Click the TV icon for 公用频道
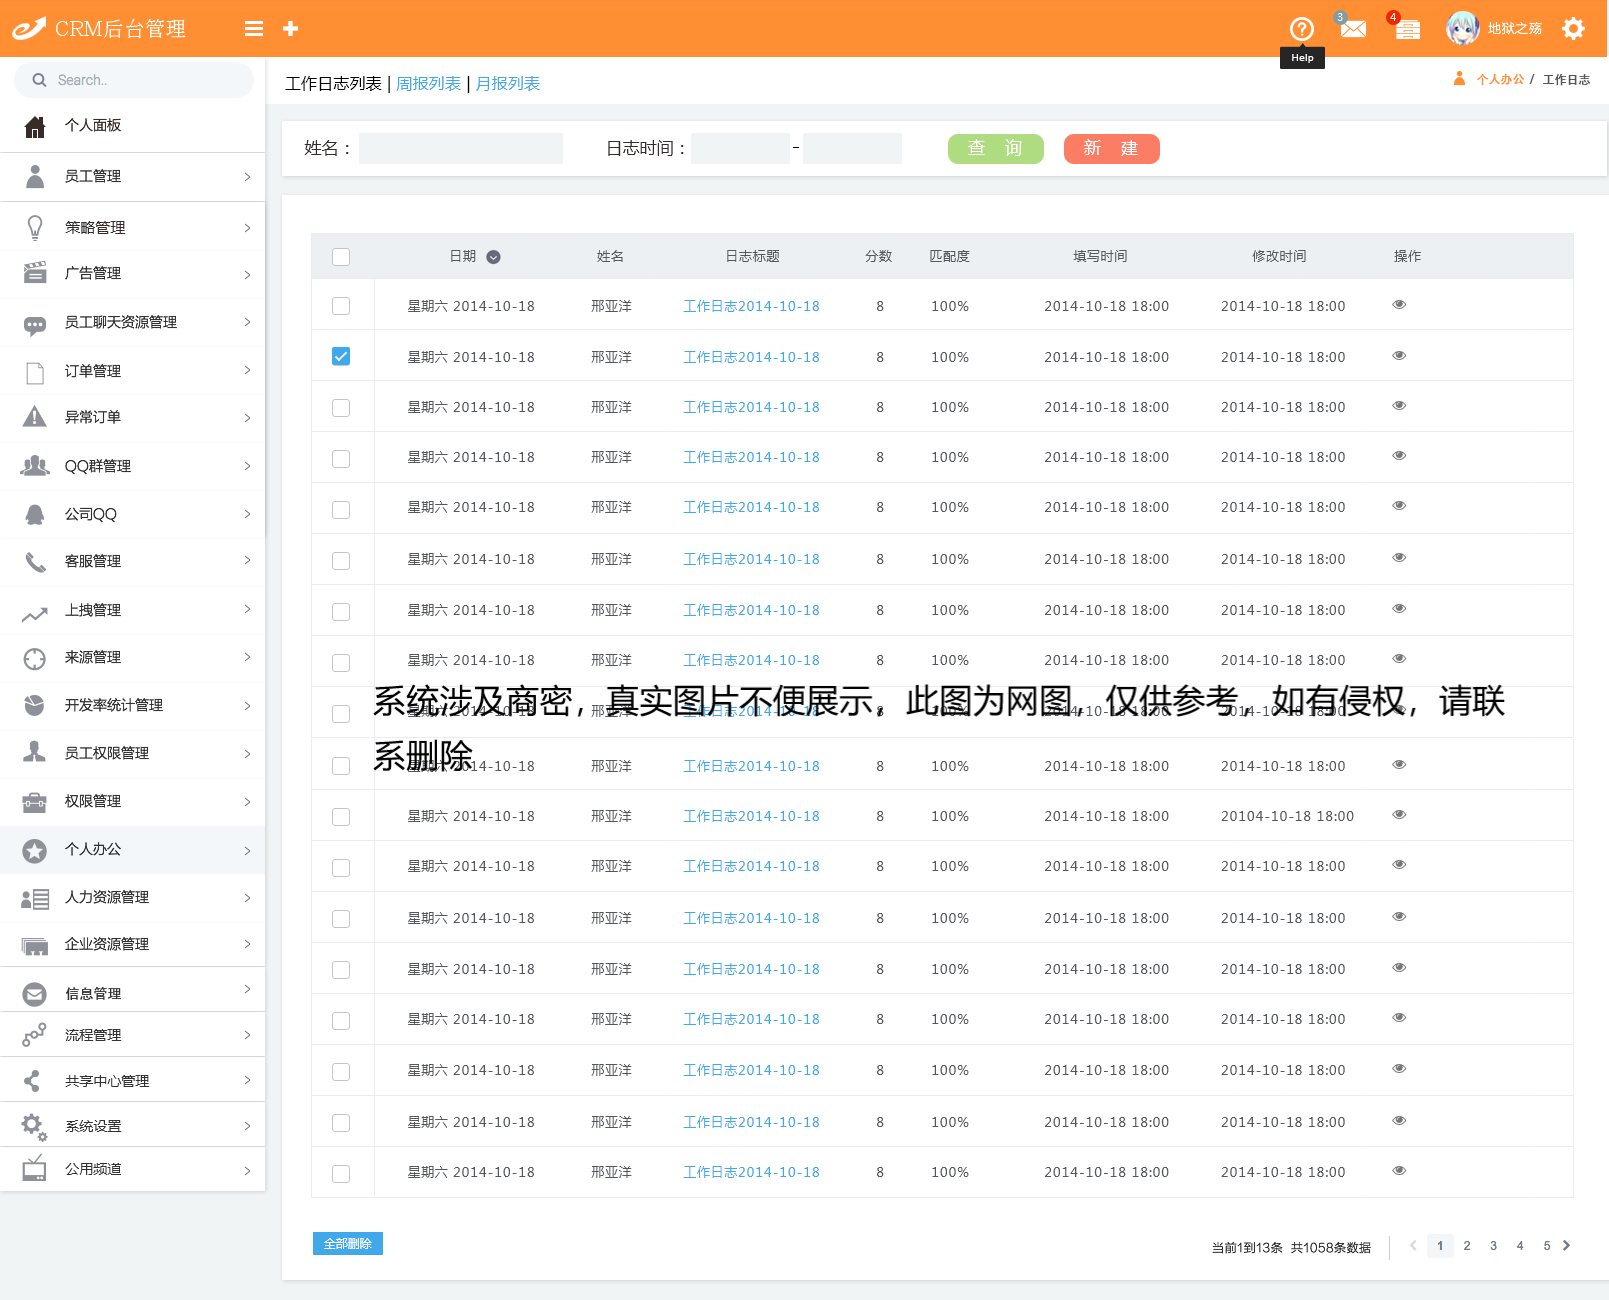The height and width of the screenshot is (1300, 1609). (x=35, y=1168)
